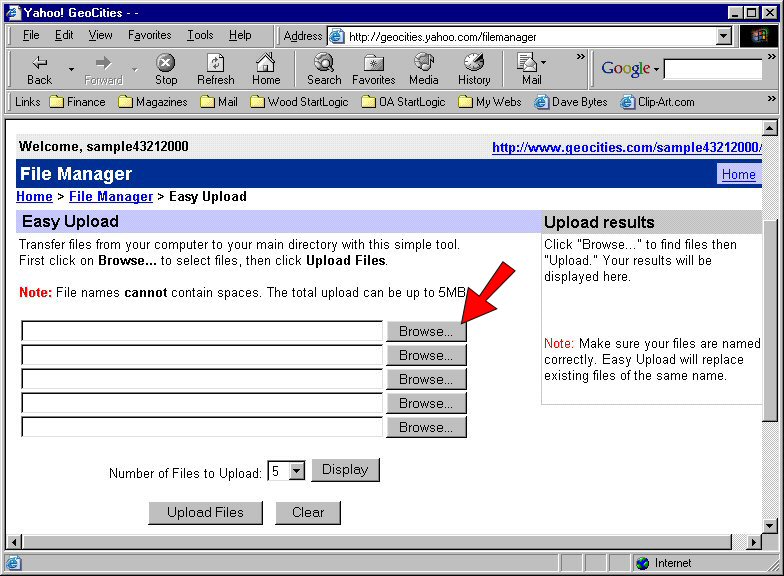Open the Mail folder in Links bar
Viewport: 784px width, 576px height.
pos(218,102)
